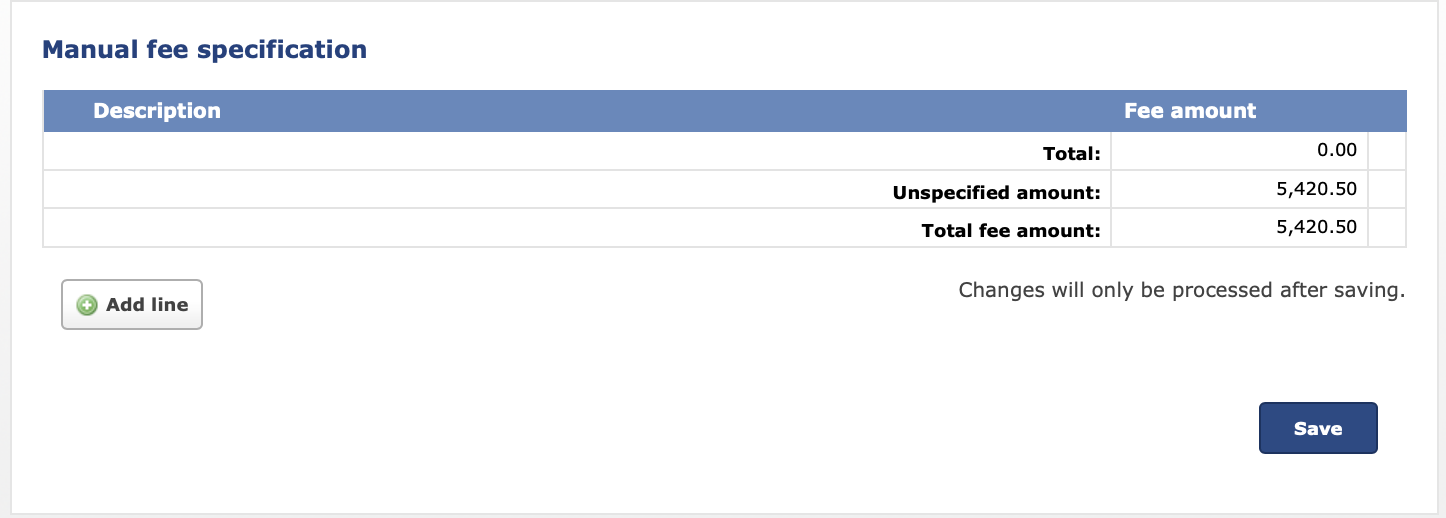Screen dimensions: 1446x518
Task: Click the Fee amount column header
Action: (1190, 111)
